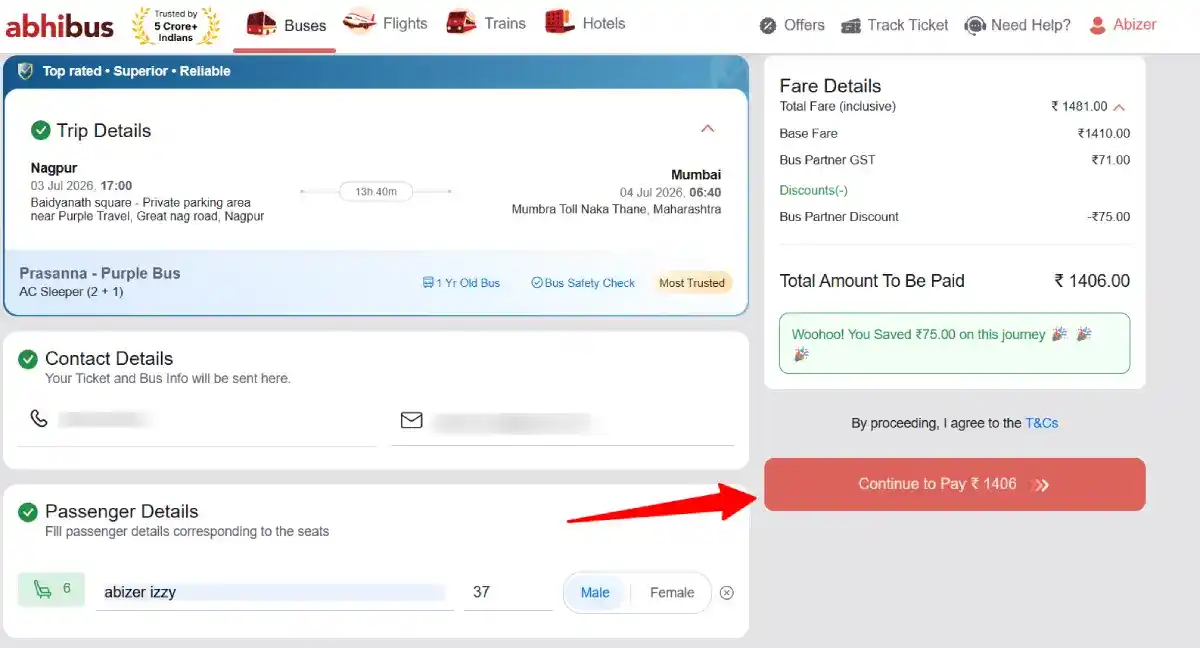Click the Offers percent badge icon
Viewport: 1200px width, 648px height.
pyautogui.click(x=768, y=26)
